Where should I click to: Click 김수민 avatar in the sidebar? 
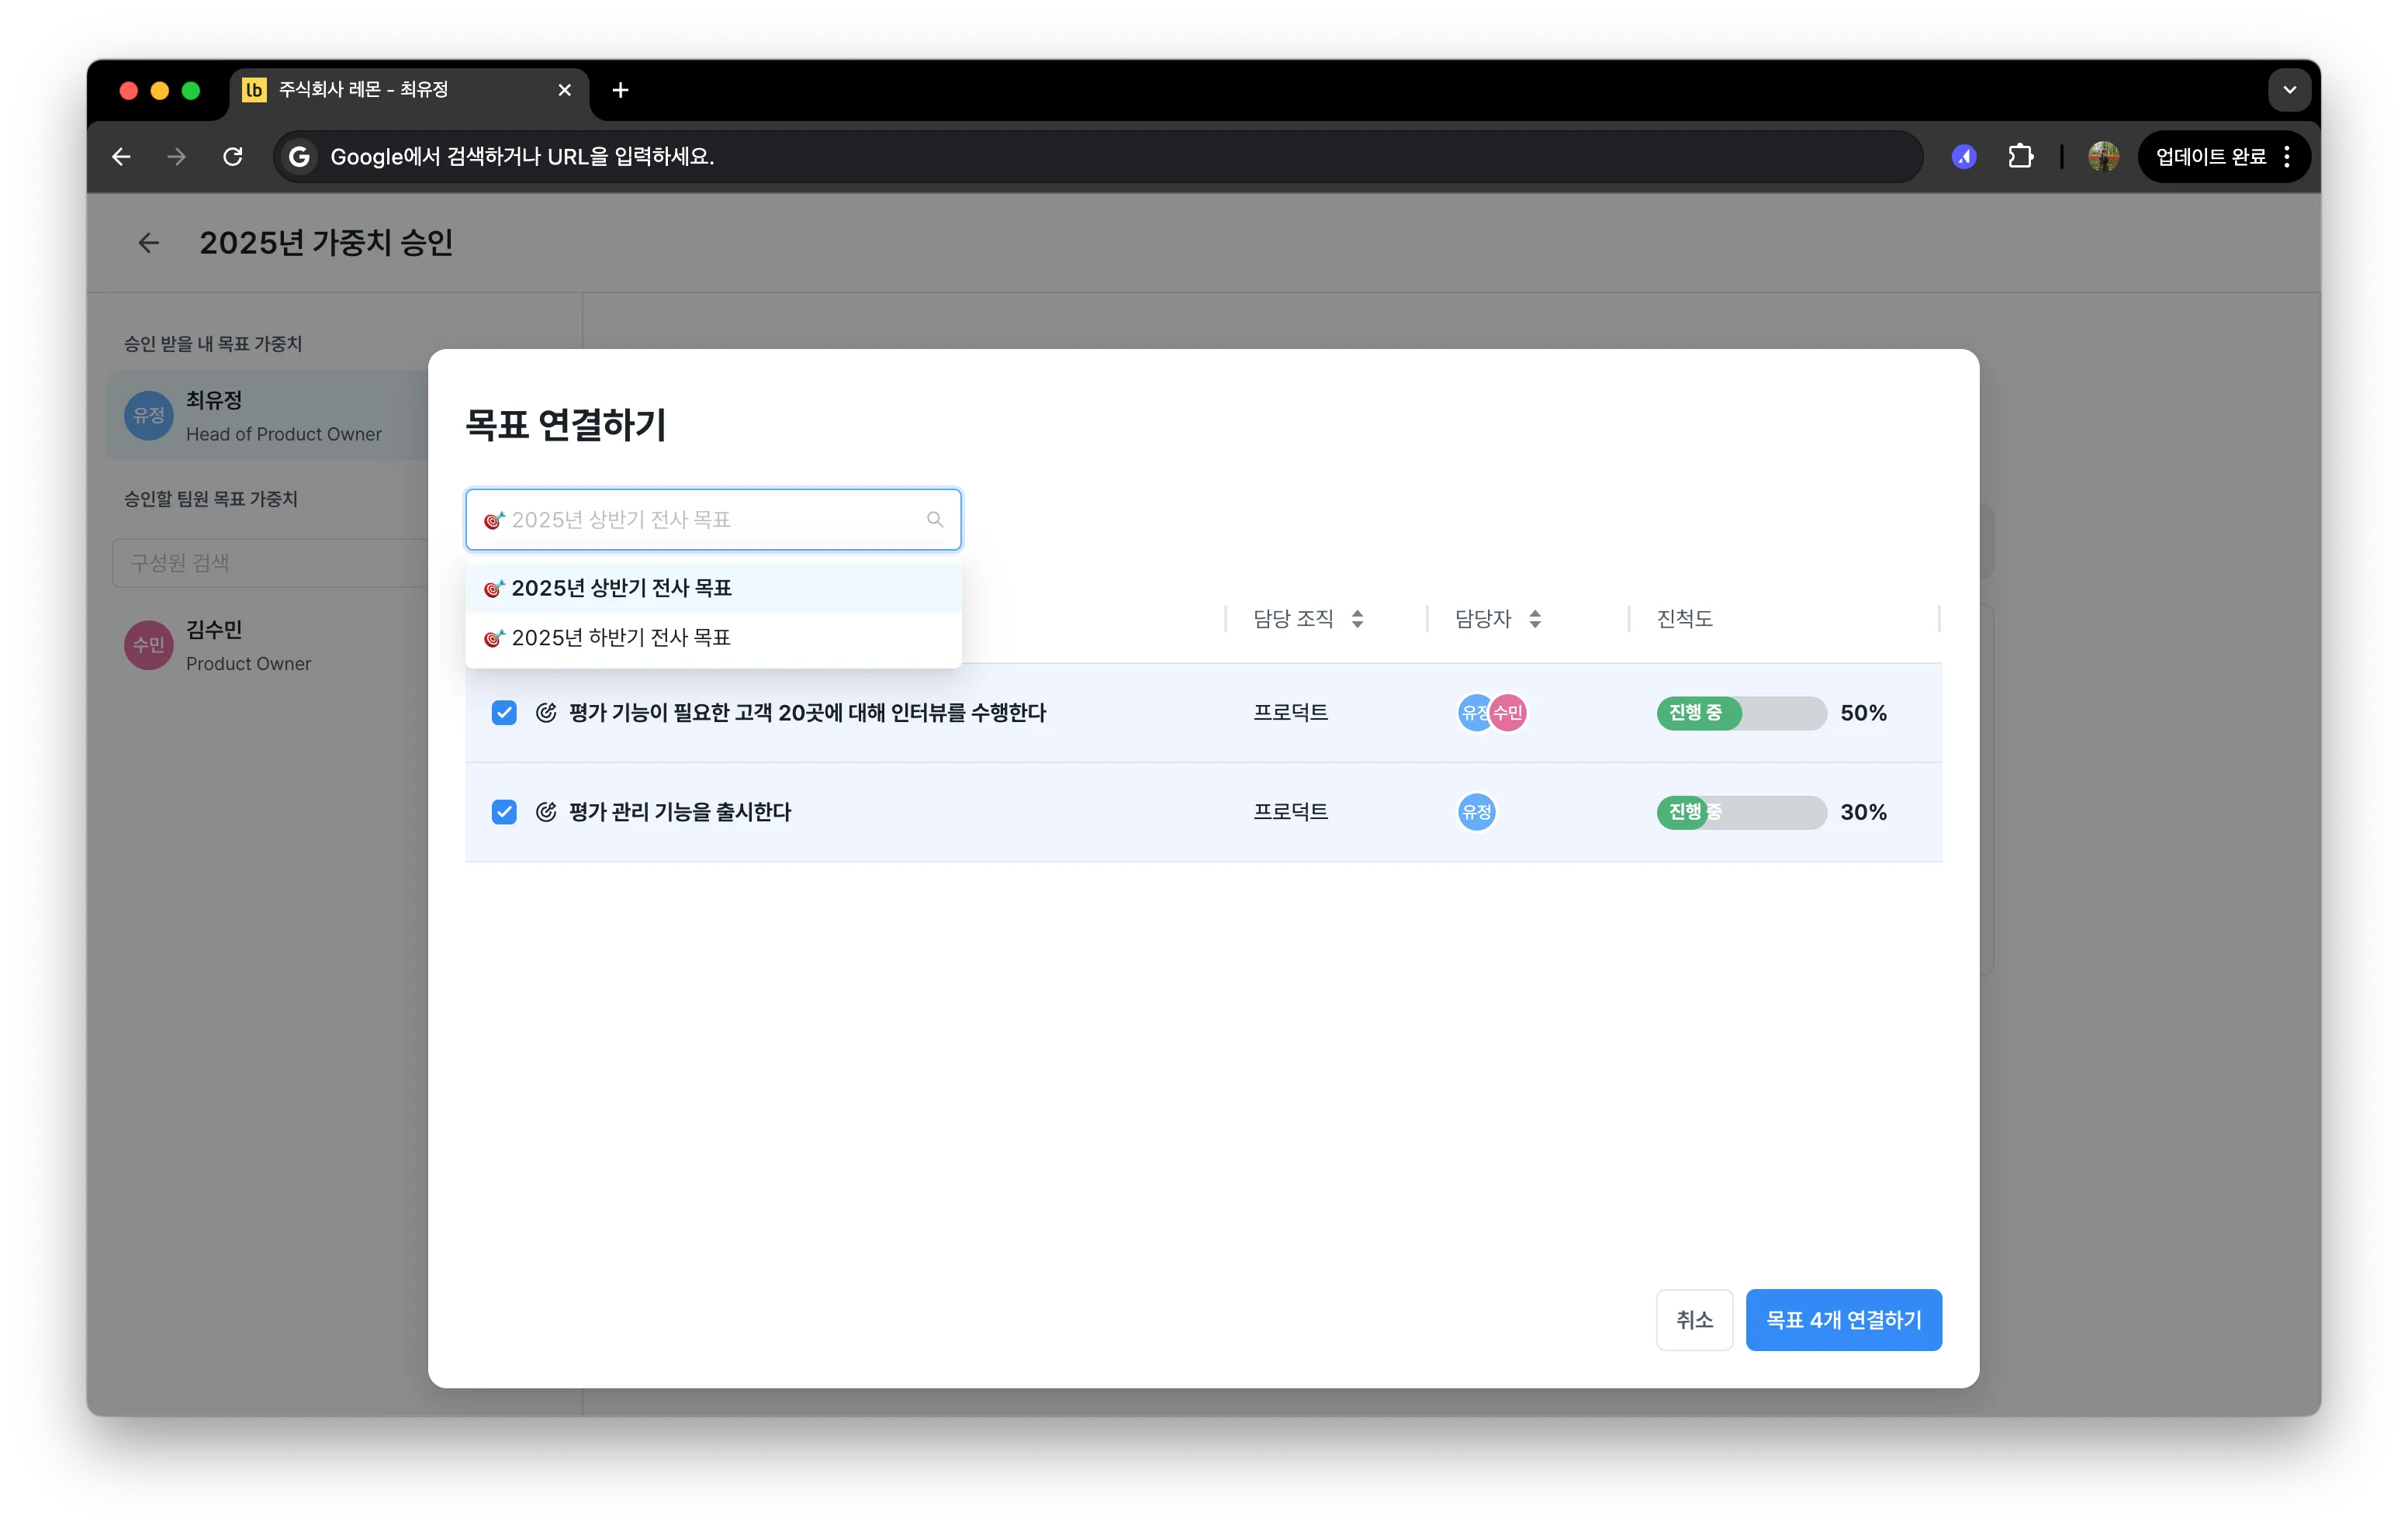click(x=149, y=645)
